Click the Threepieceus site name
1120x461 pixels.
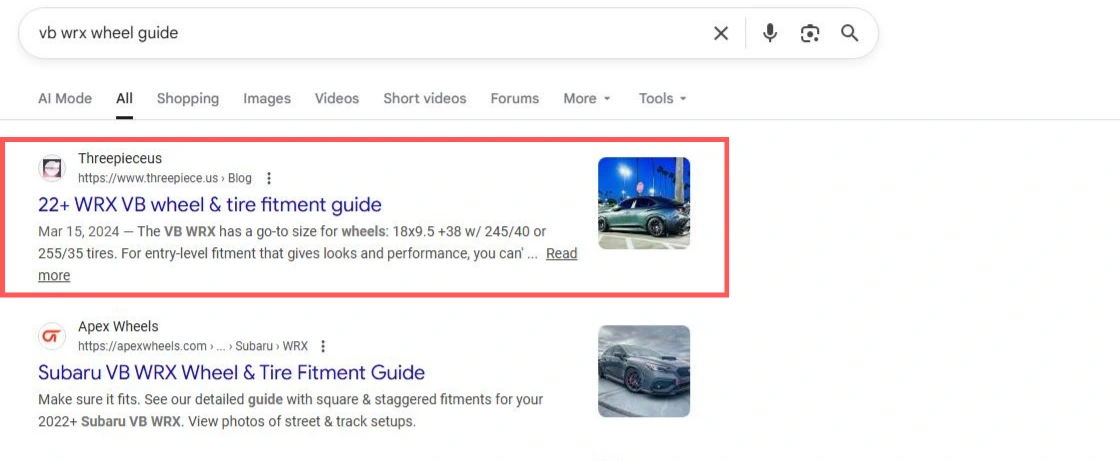click(x=120, y=159)
